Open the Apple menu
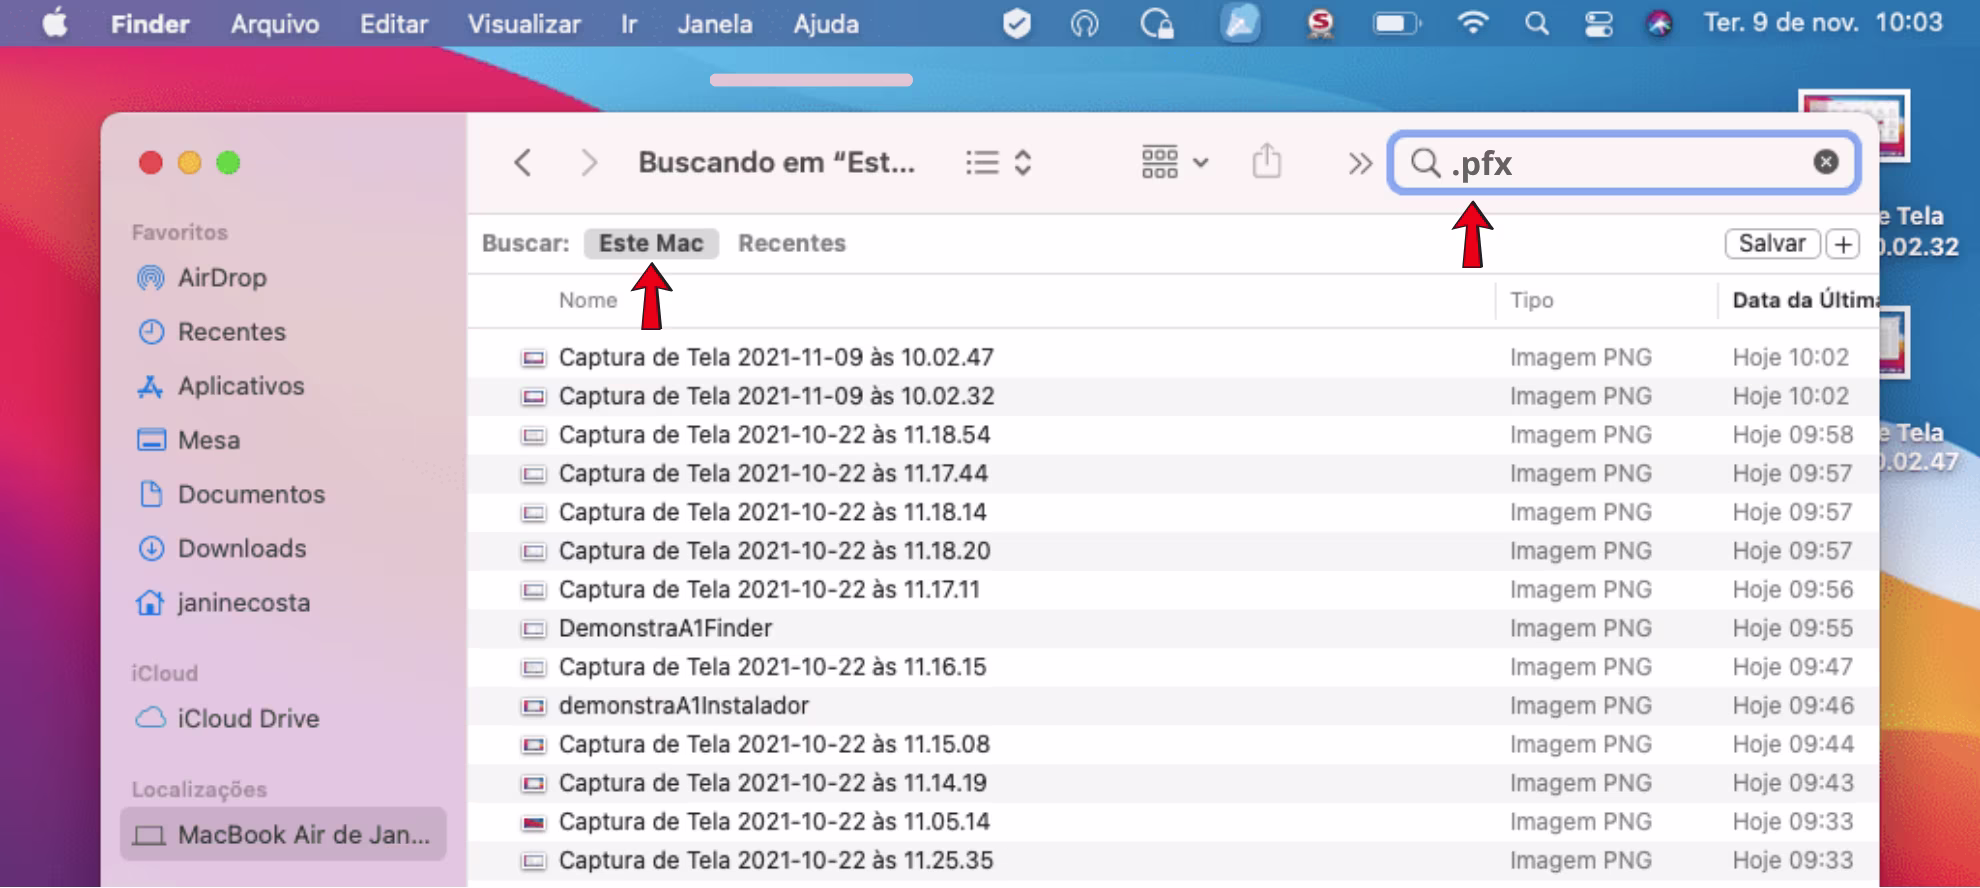 click(x=55, y=23)
